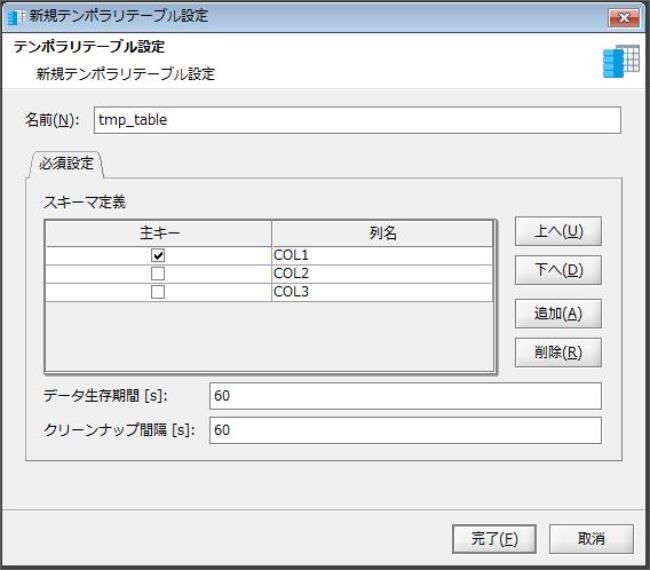
Task: Click the クリーンナップ間隔 input field
Action: coord(405,430)
